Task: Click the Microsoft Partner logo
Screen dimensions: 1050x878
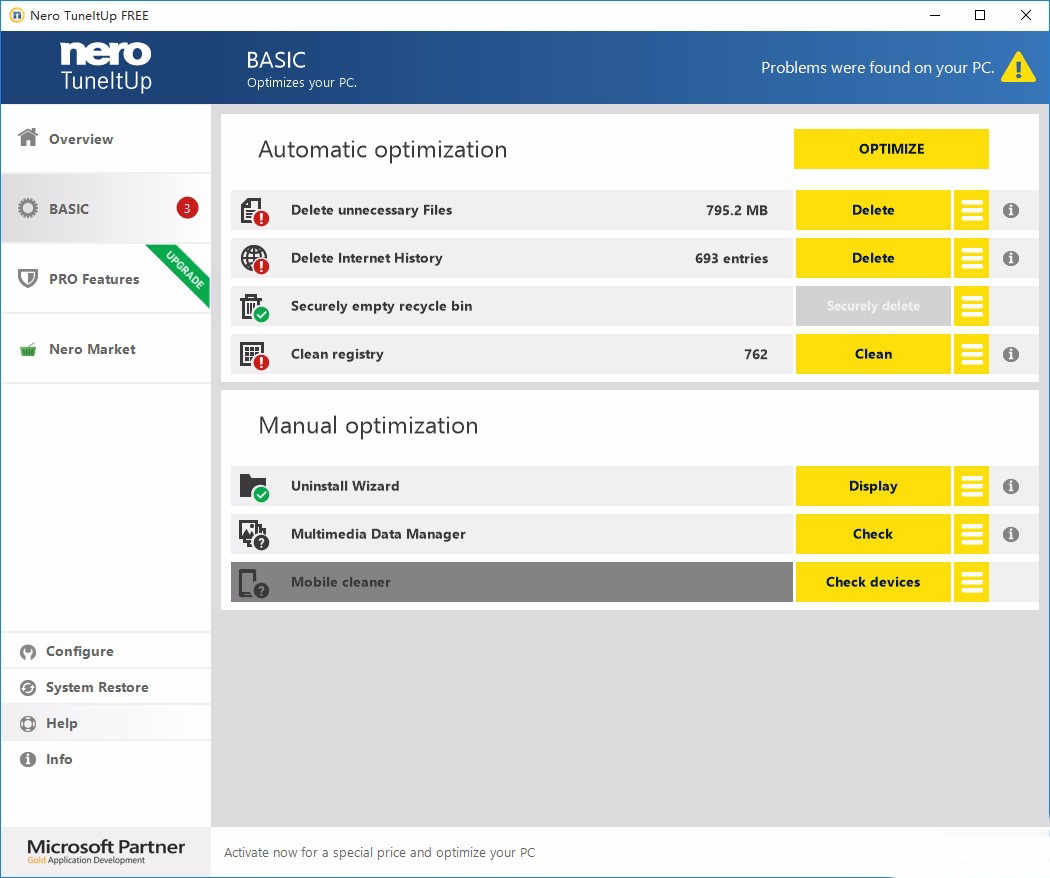Action: (x=106, y=851)
